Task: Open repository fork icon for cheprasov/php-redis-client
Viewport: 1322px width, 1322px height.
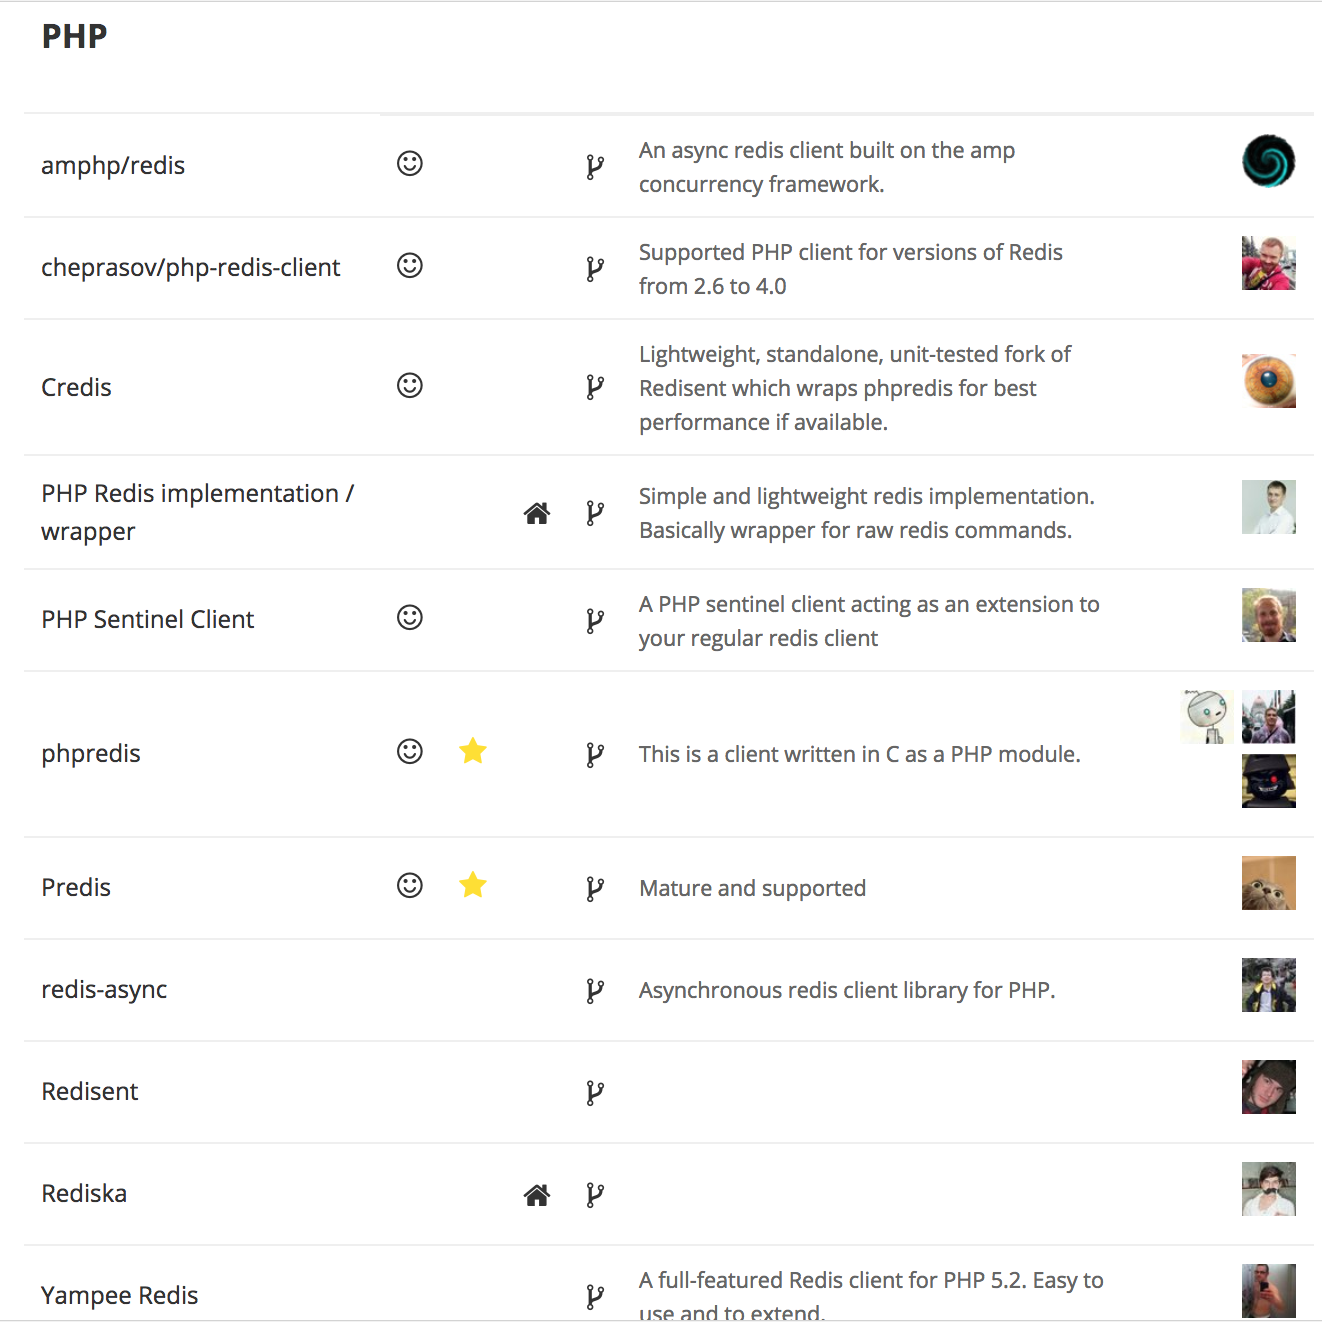Action: pos(595,268)
